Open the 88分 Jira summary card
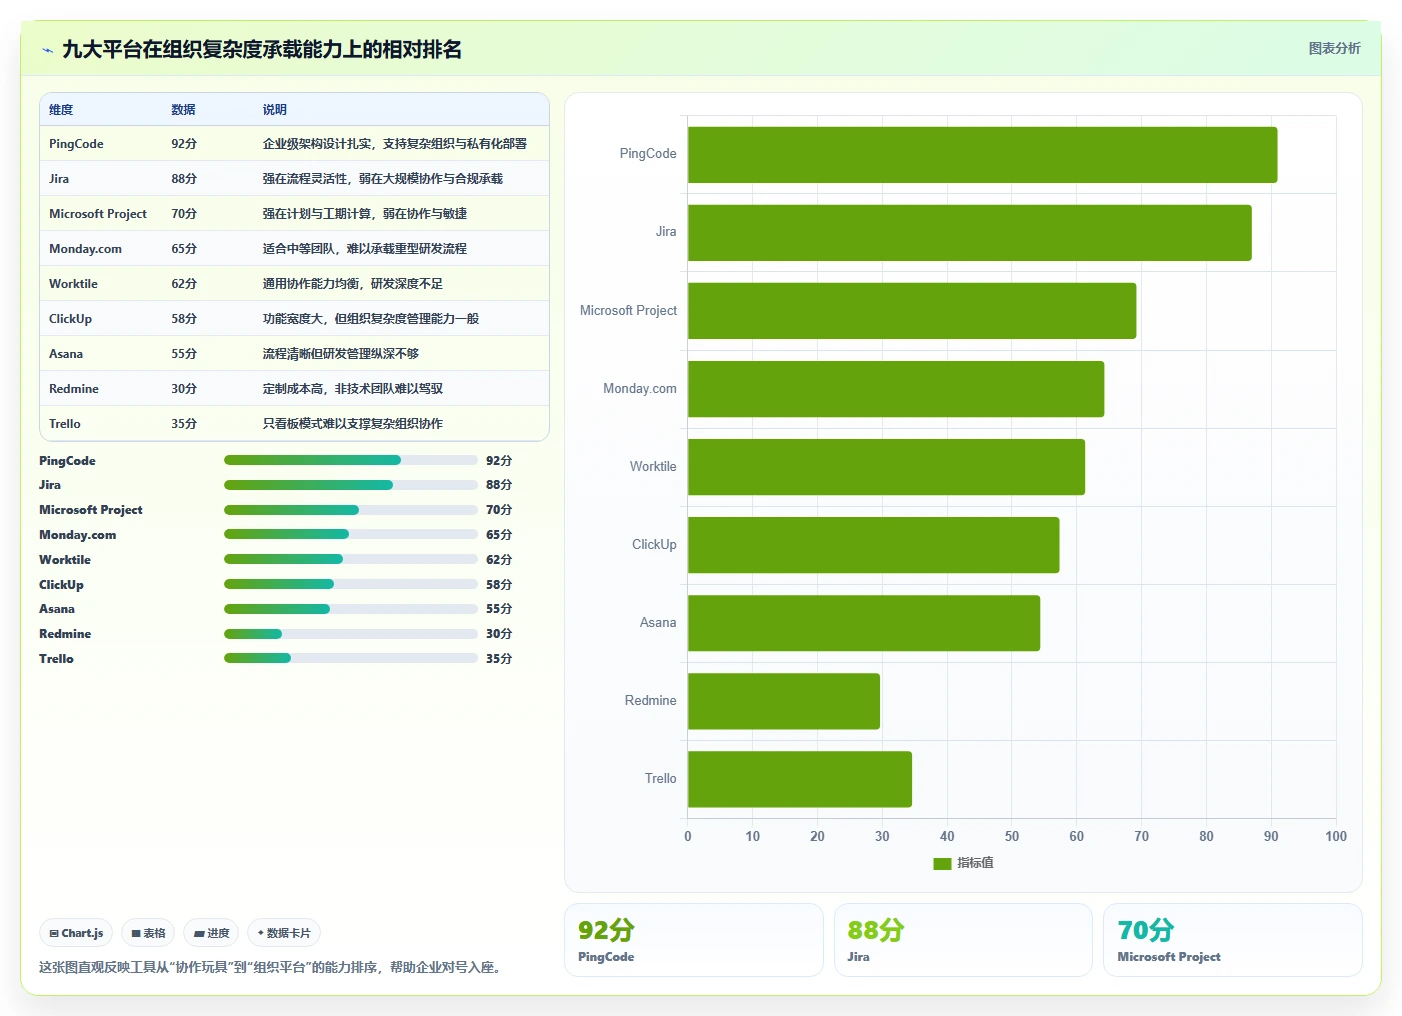 963,940
